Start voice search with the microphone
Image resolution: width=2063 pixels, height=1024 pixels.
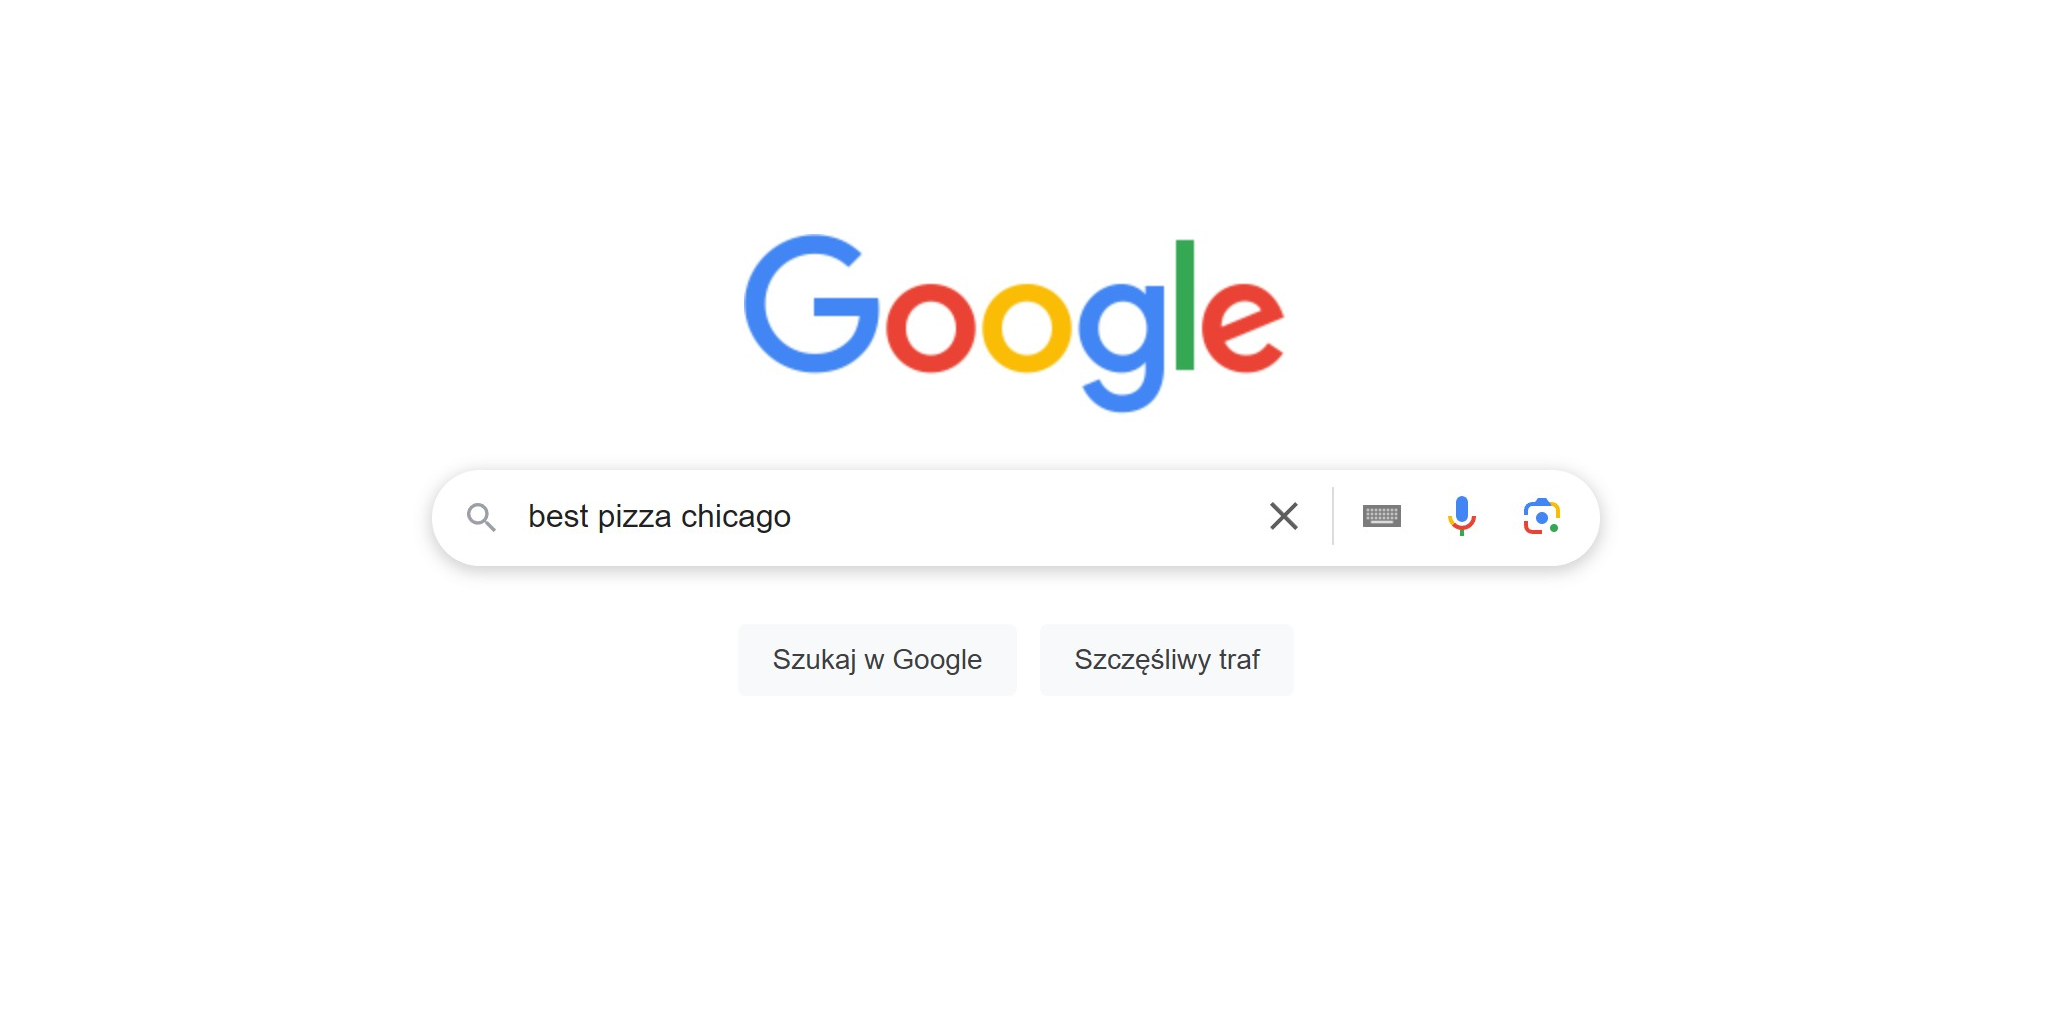click(1461, 516)
